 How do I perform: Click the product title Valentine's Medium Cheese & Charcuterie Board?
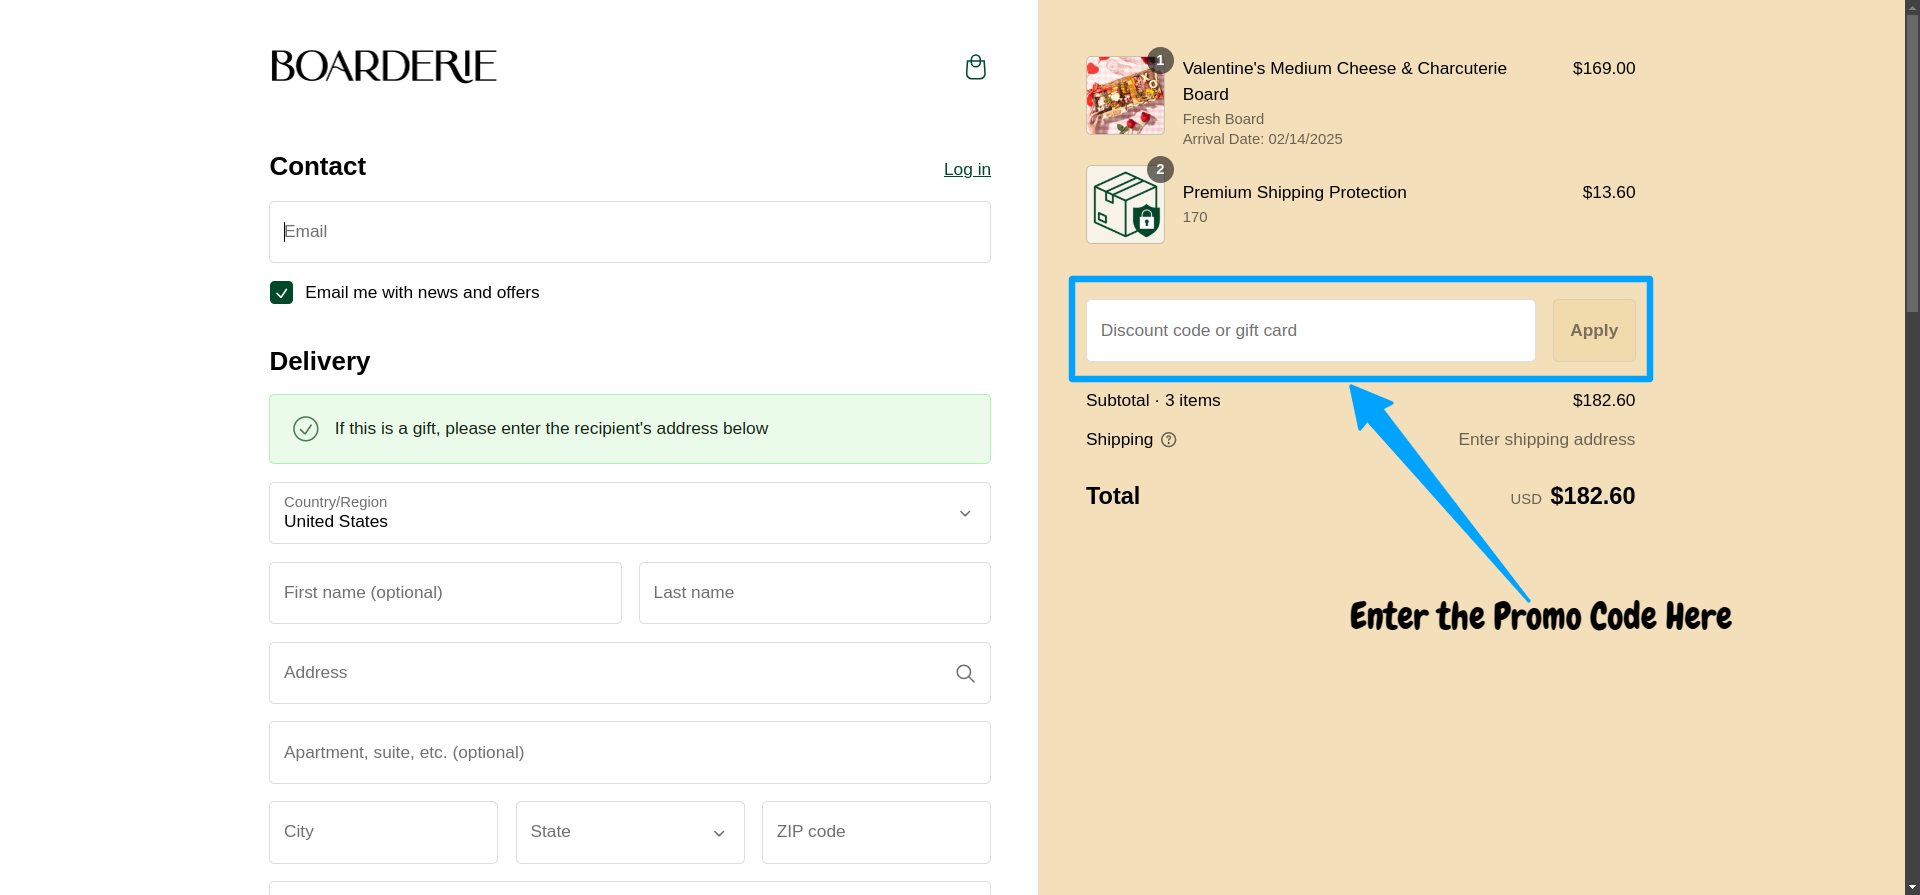click(x=1344, y=81)
